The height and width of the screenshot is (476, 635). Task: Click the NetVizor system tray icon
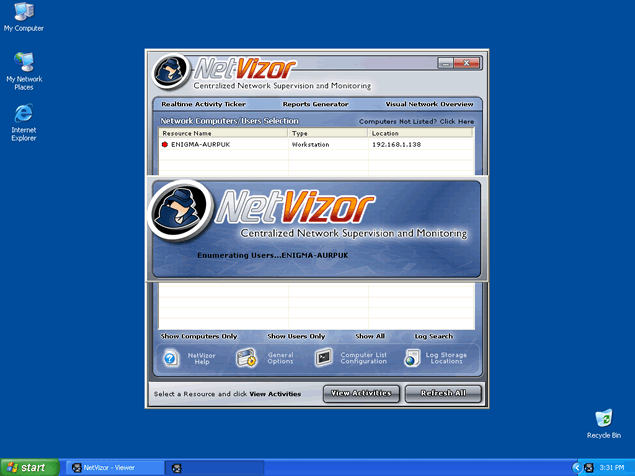click(589, 467)
